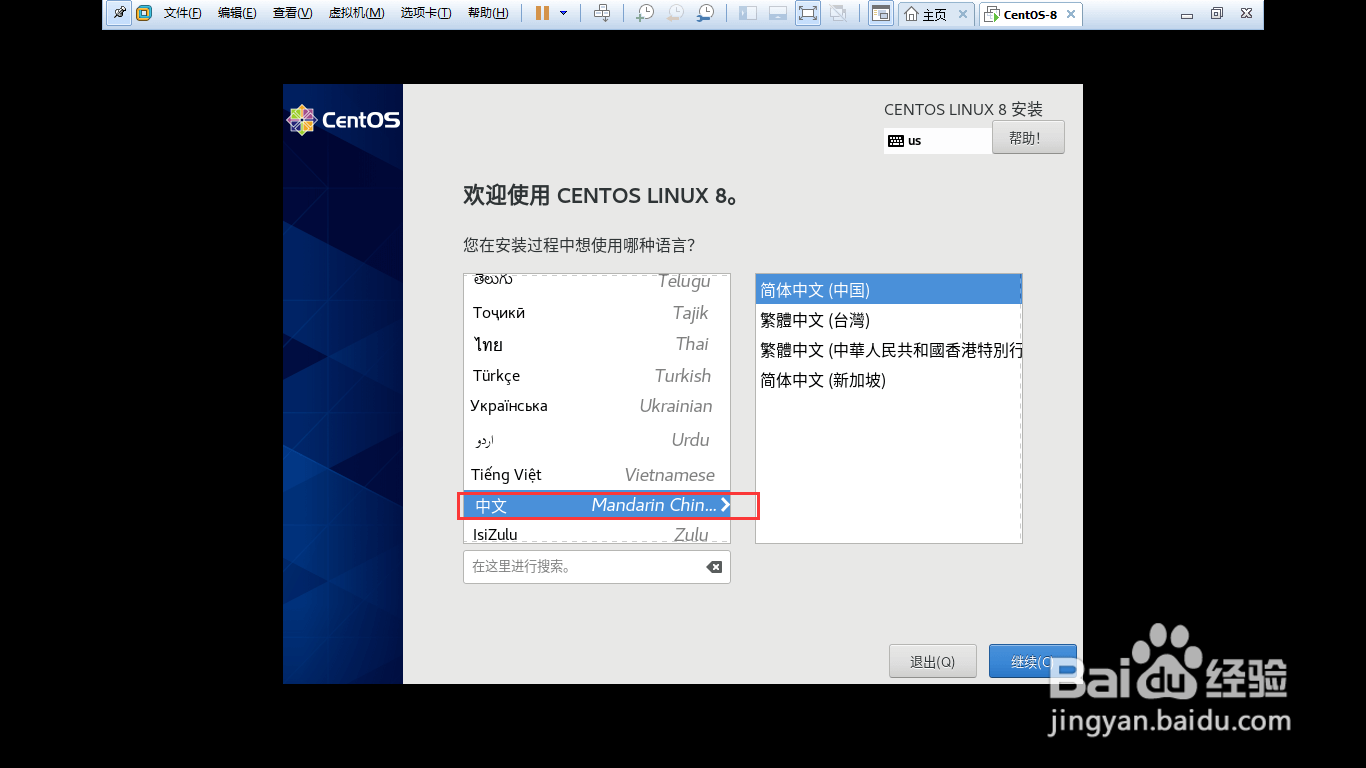Screen dimensions: 1366x768
Task: Click the 继续(C) button
Action: [1033, 661]
